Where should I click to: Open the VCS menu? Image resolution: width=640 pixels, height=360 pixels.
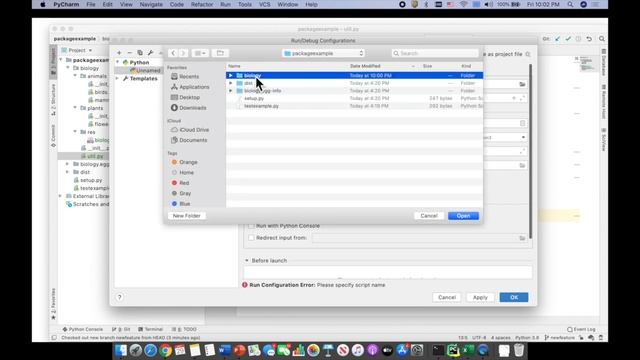(264, 4)
